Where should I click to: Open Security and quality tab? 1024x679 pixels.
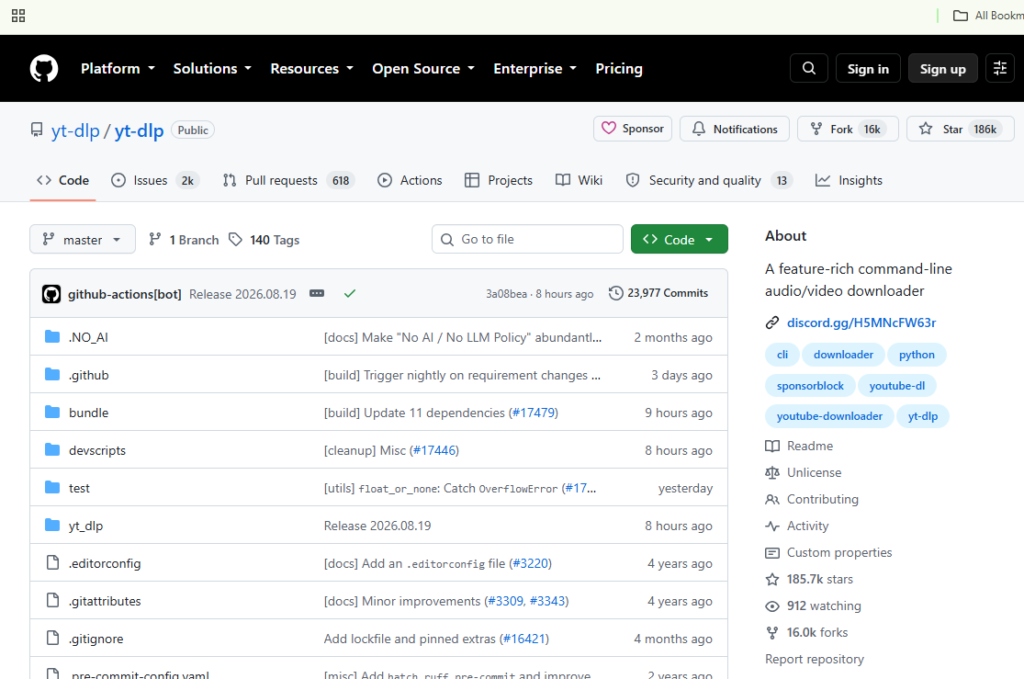click(709, 181)
